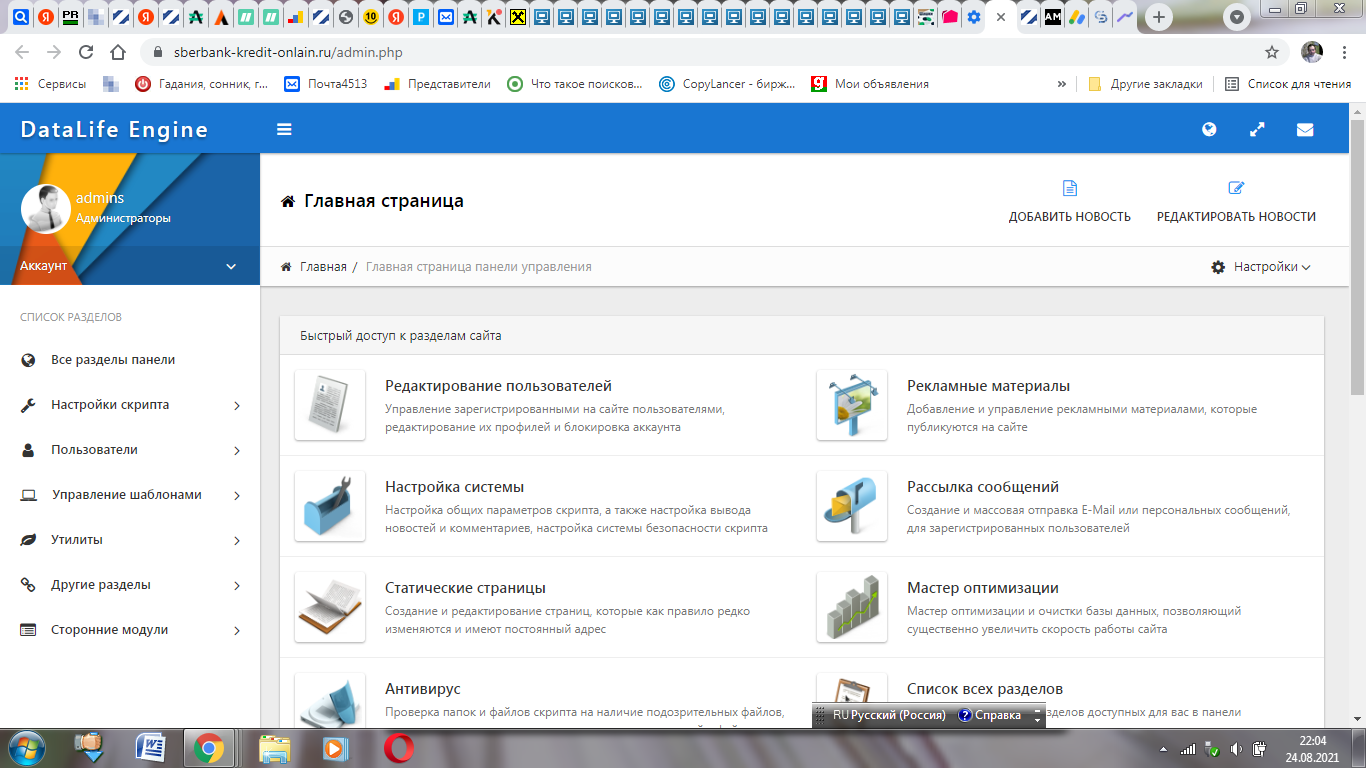Follow the Главная breadcrumb link
This screenshot has height=768, width=1366.
click(x=323, y=267)
